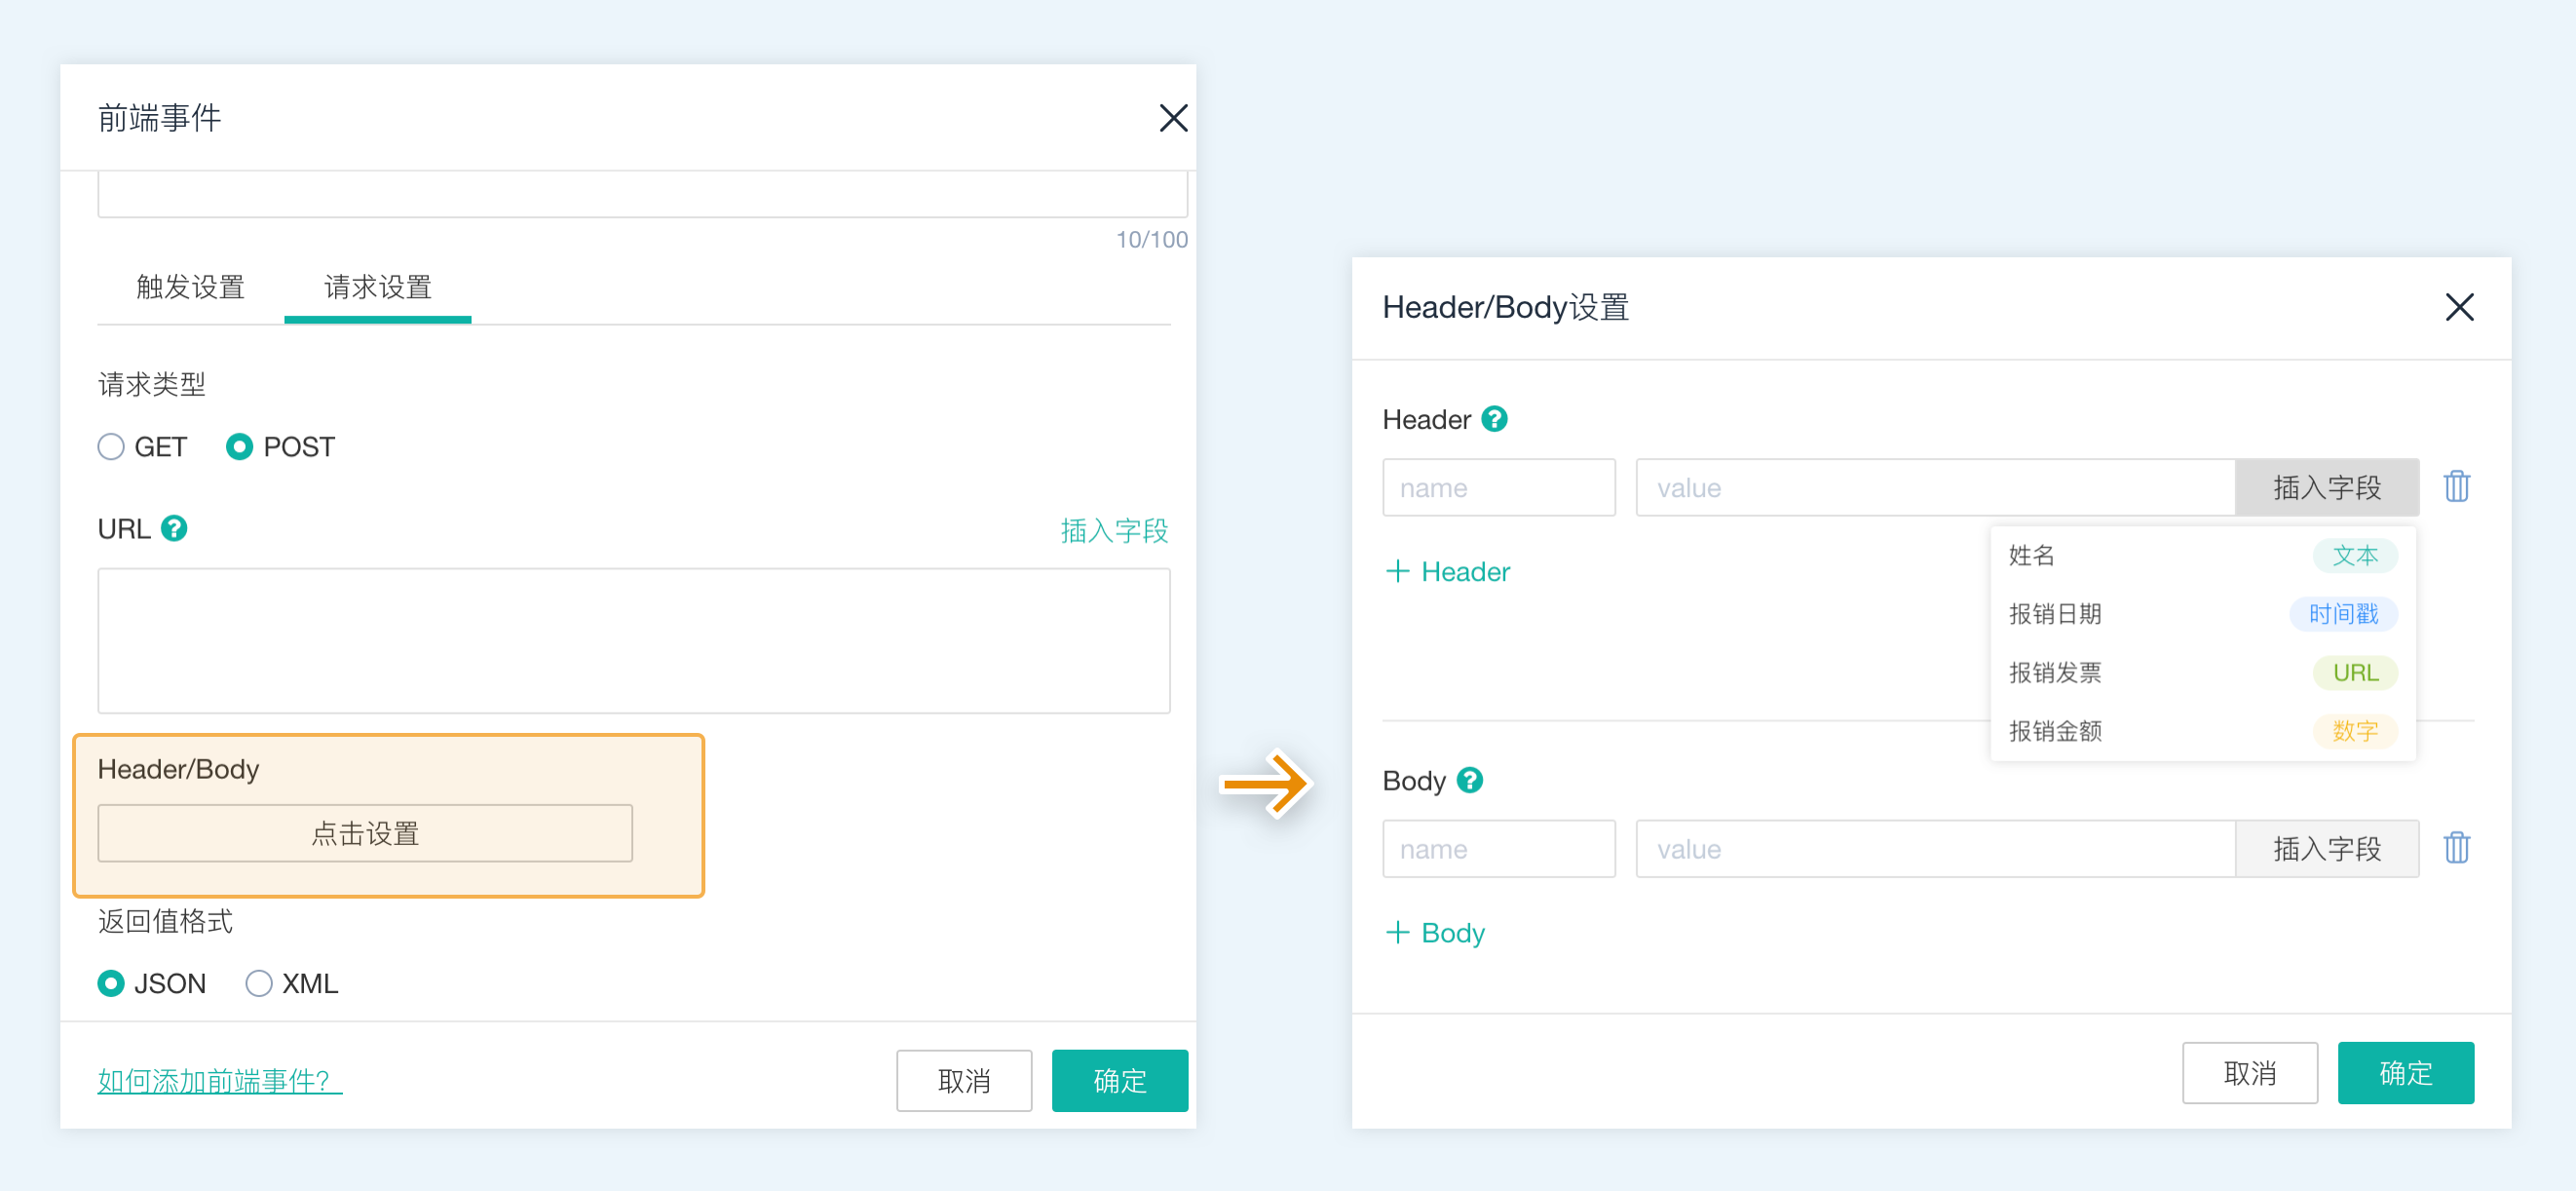Click the 点击设置 button under Header/Body
Image resolution: width=2576 pixels, height=1191 pixels.
click(365, 833)
